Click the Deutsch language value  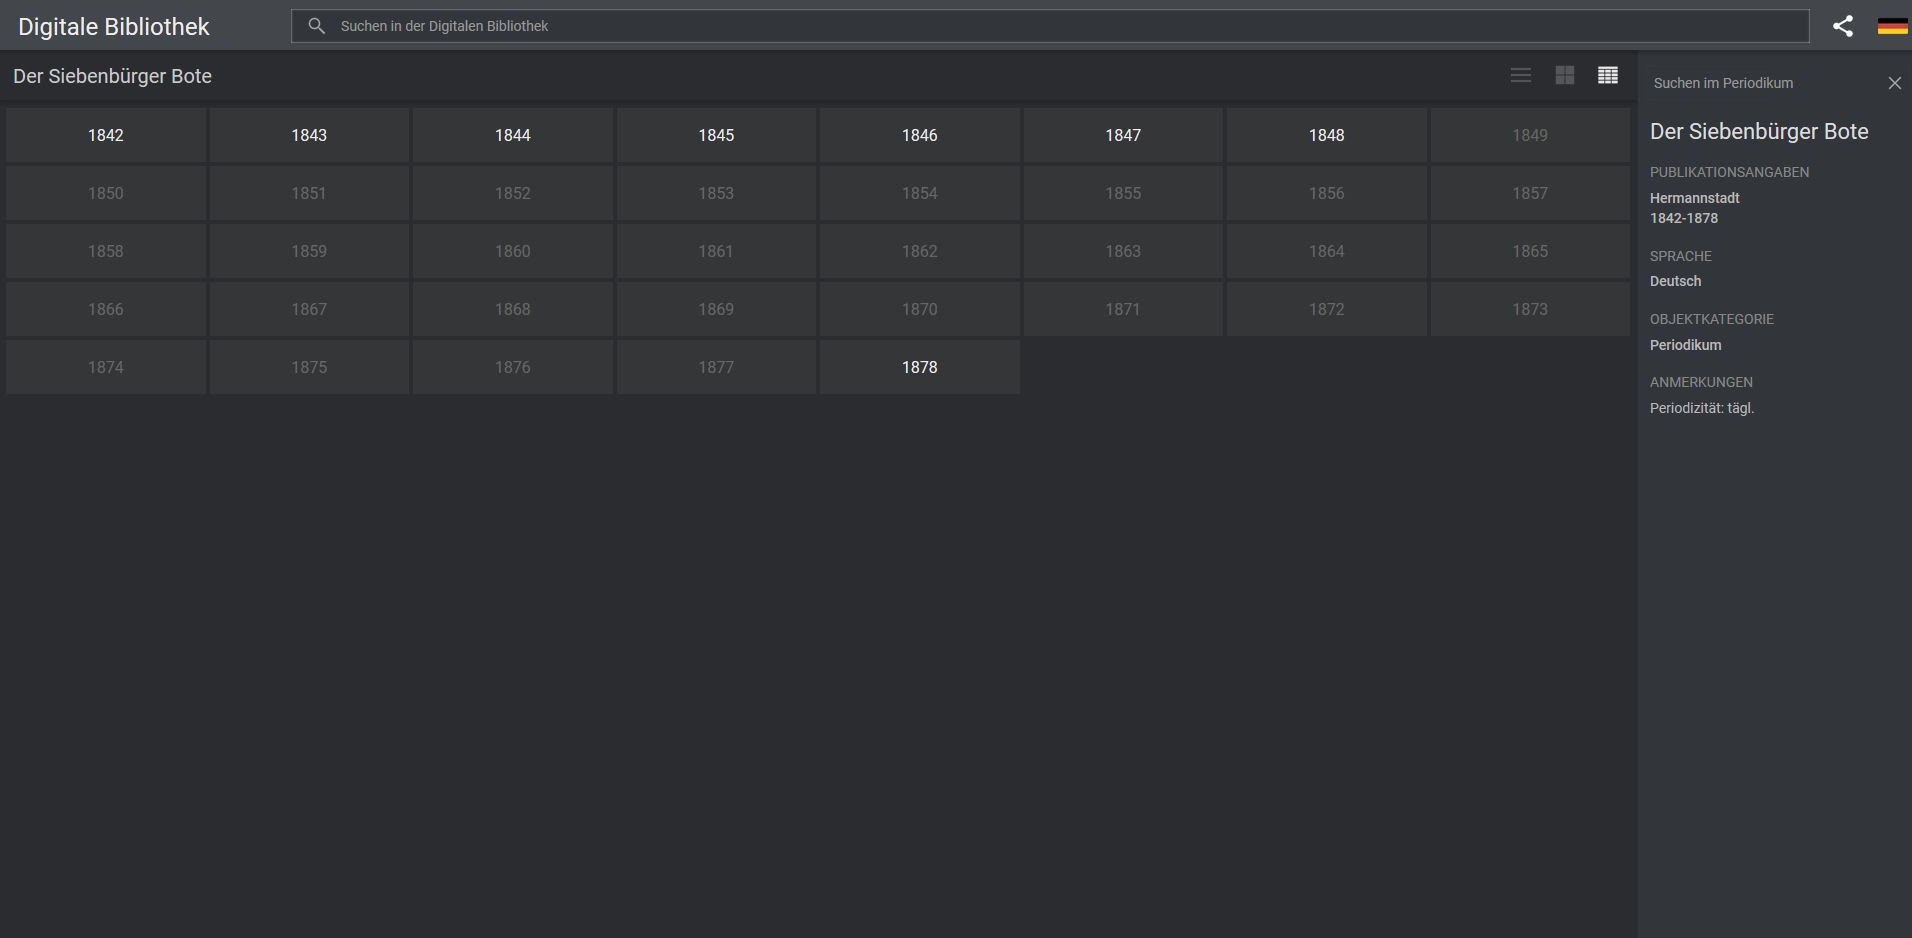coord(1675,281)
